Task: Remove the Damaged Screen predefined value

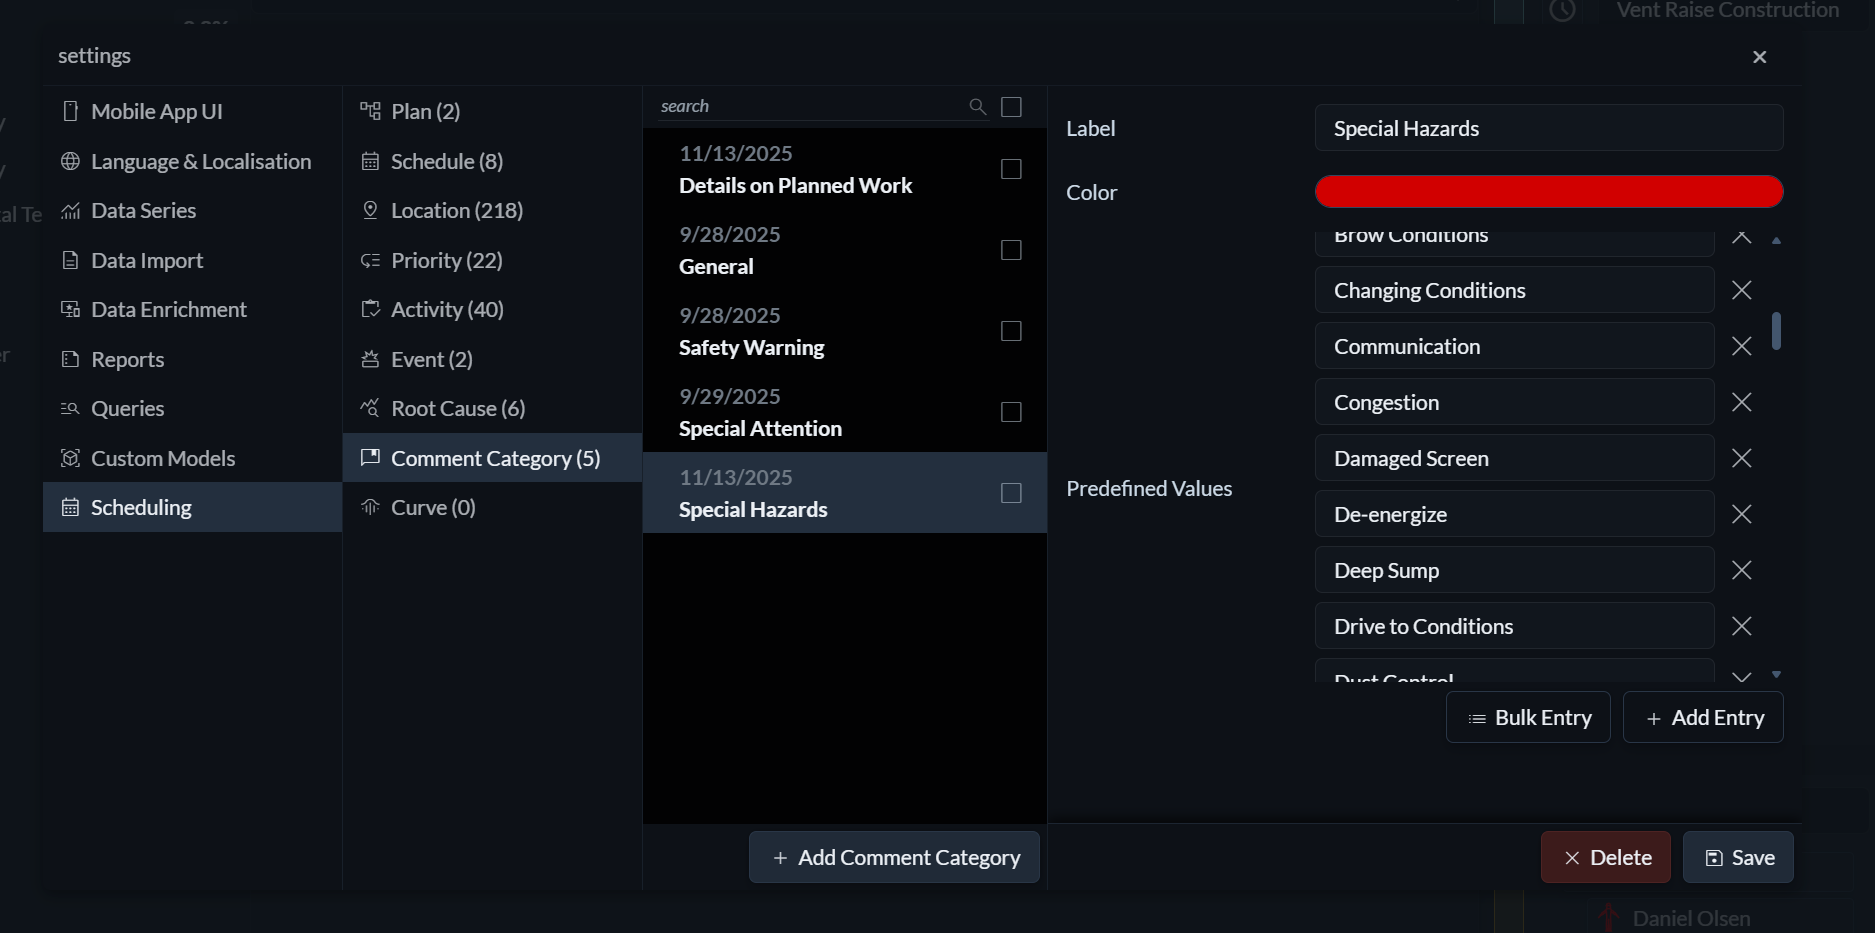Action: (1741, 458)
